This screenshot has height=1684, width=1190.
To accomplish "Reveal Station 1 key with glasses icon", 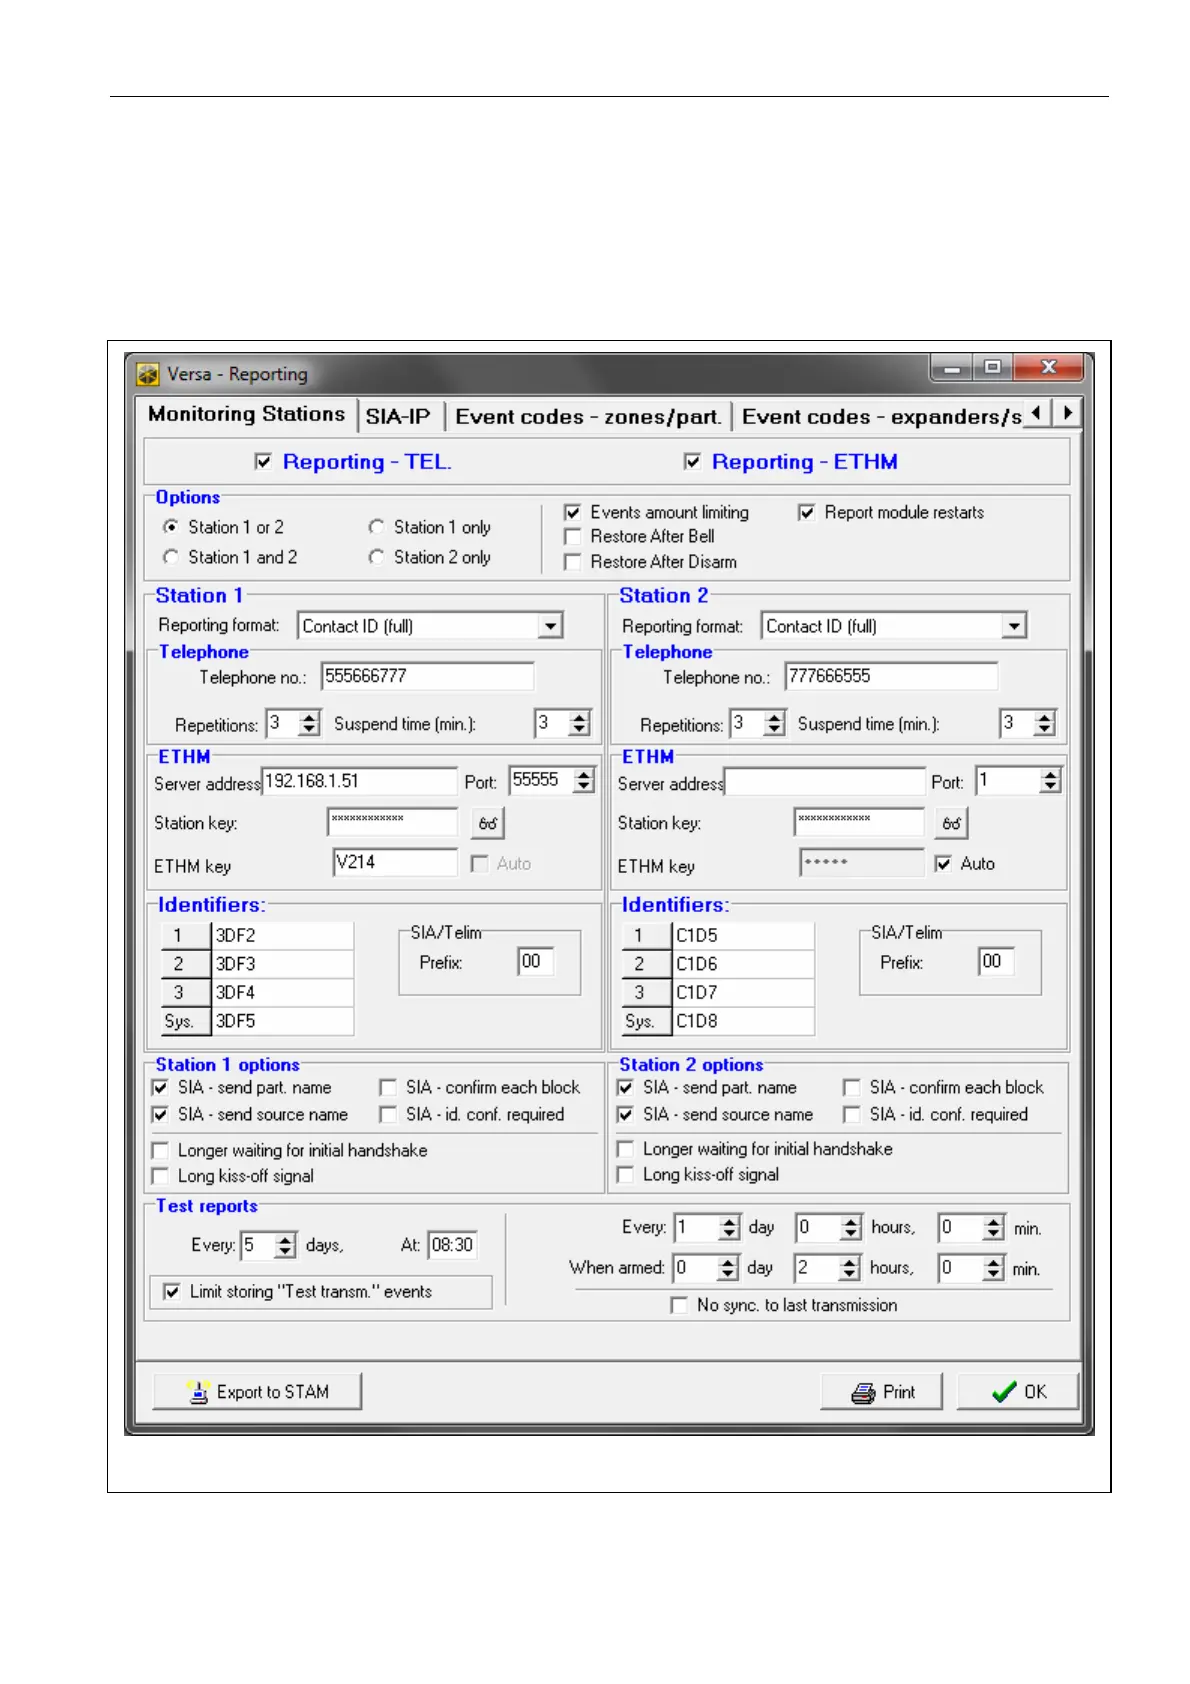I will point(487,823).
